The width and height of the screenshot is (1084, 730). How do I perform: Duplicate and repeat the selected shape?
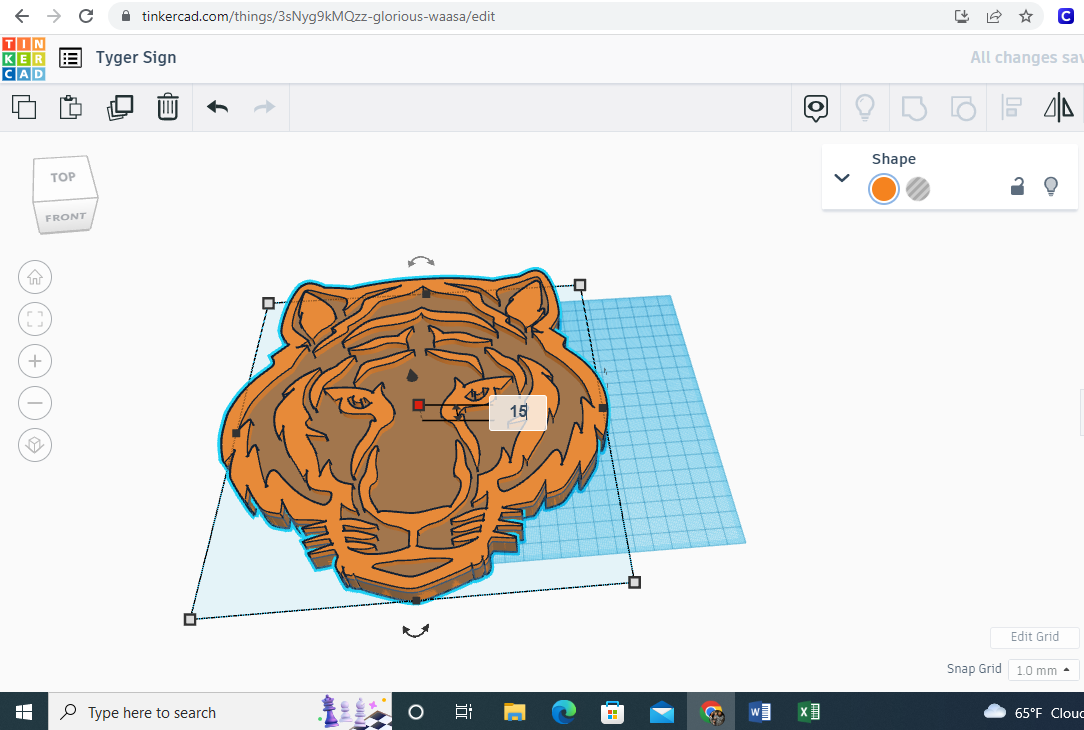pos(120,107)
